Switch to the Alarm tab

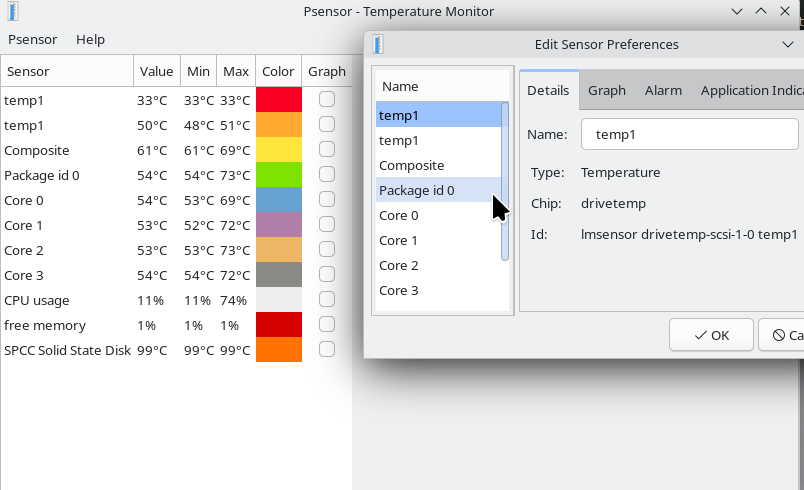pyautogui.click(x=663, y=91)
